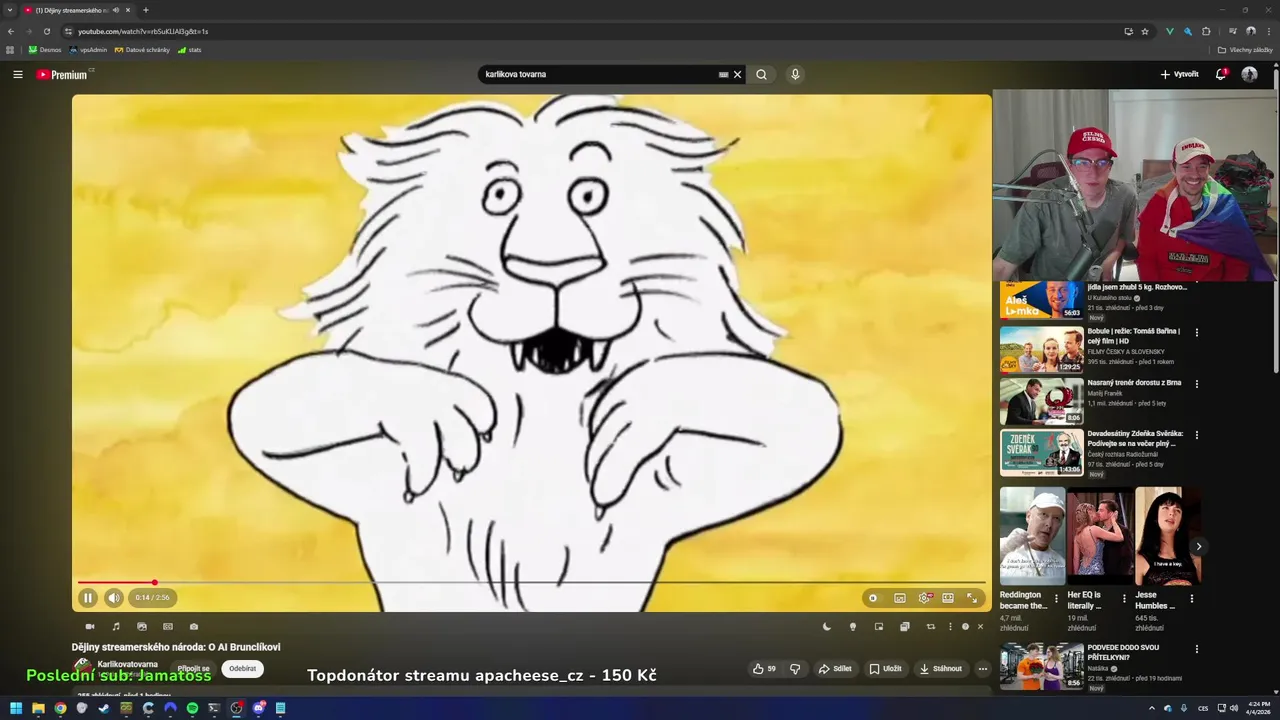The image size is (1280, 720).
Task: Open the YouTube hamburger guide menu
Action: click(17, 74)
